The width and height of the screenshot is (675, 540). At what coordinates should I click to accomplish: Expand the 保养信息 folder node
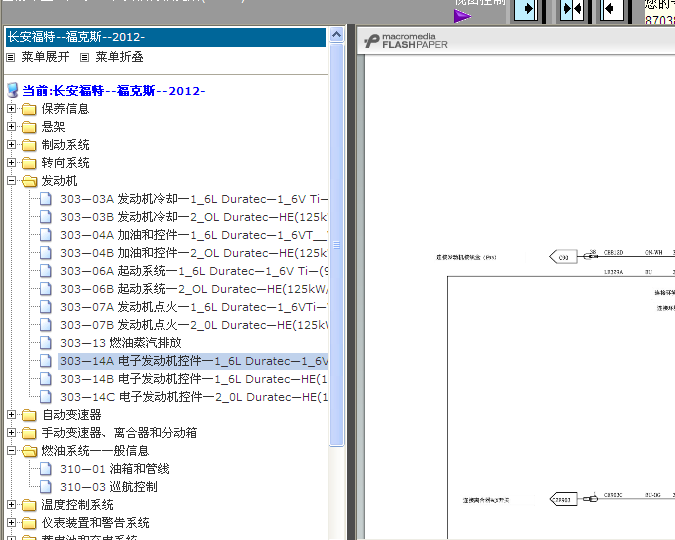(x=12, y=109)
